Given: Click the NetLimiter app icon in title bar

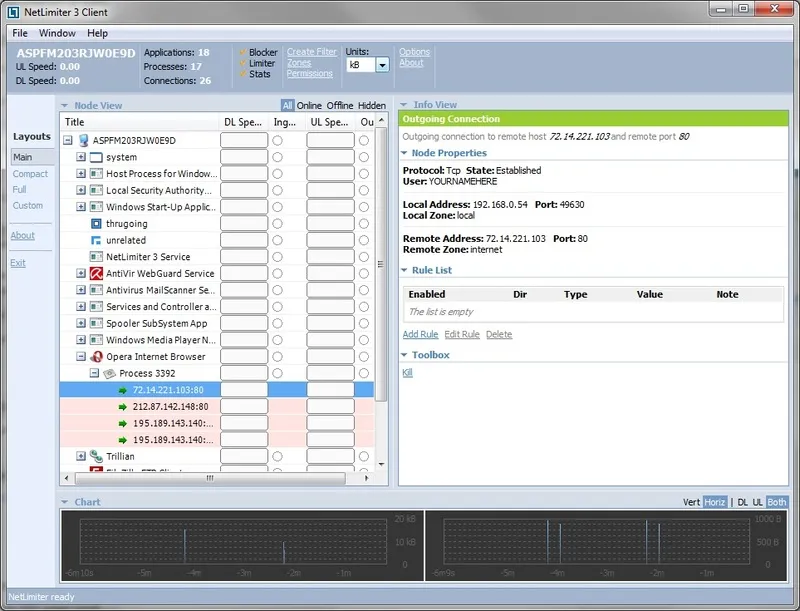Looking at the screenshot, I should 13,12.
